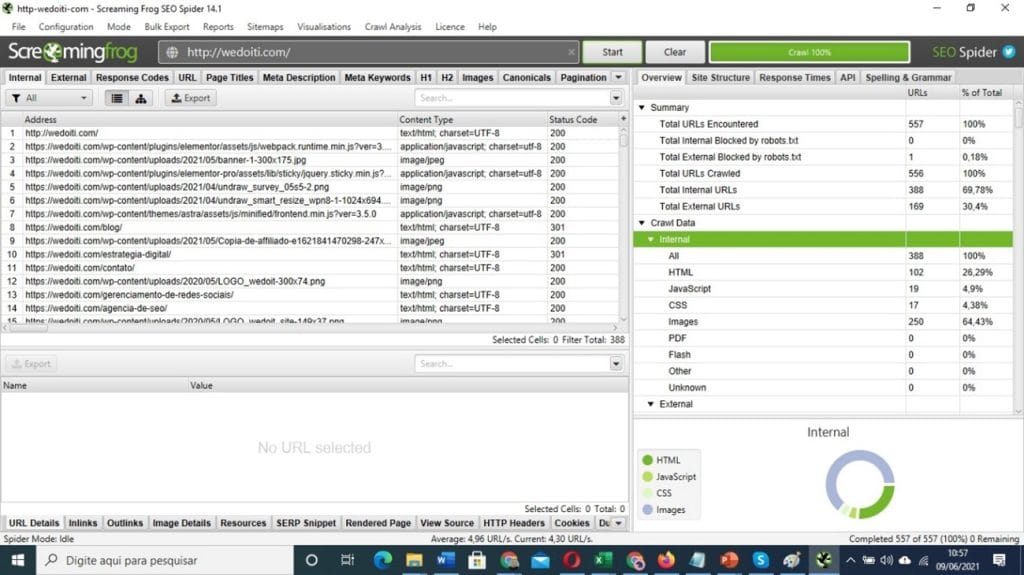The image size is (1024, 575).
Task: Add a column with plus icon
Action: (x=623, y=119)
